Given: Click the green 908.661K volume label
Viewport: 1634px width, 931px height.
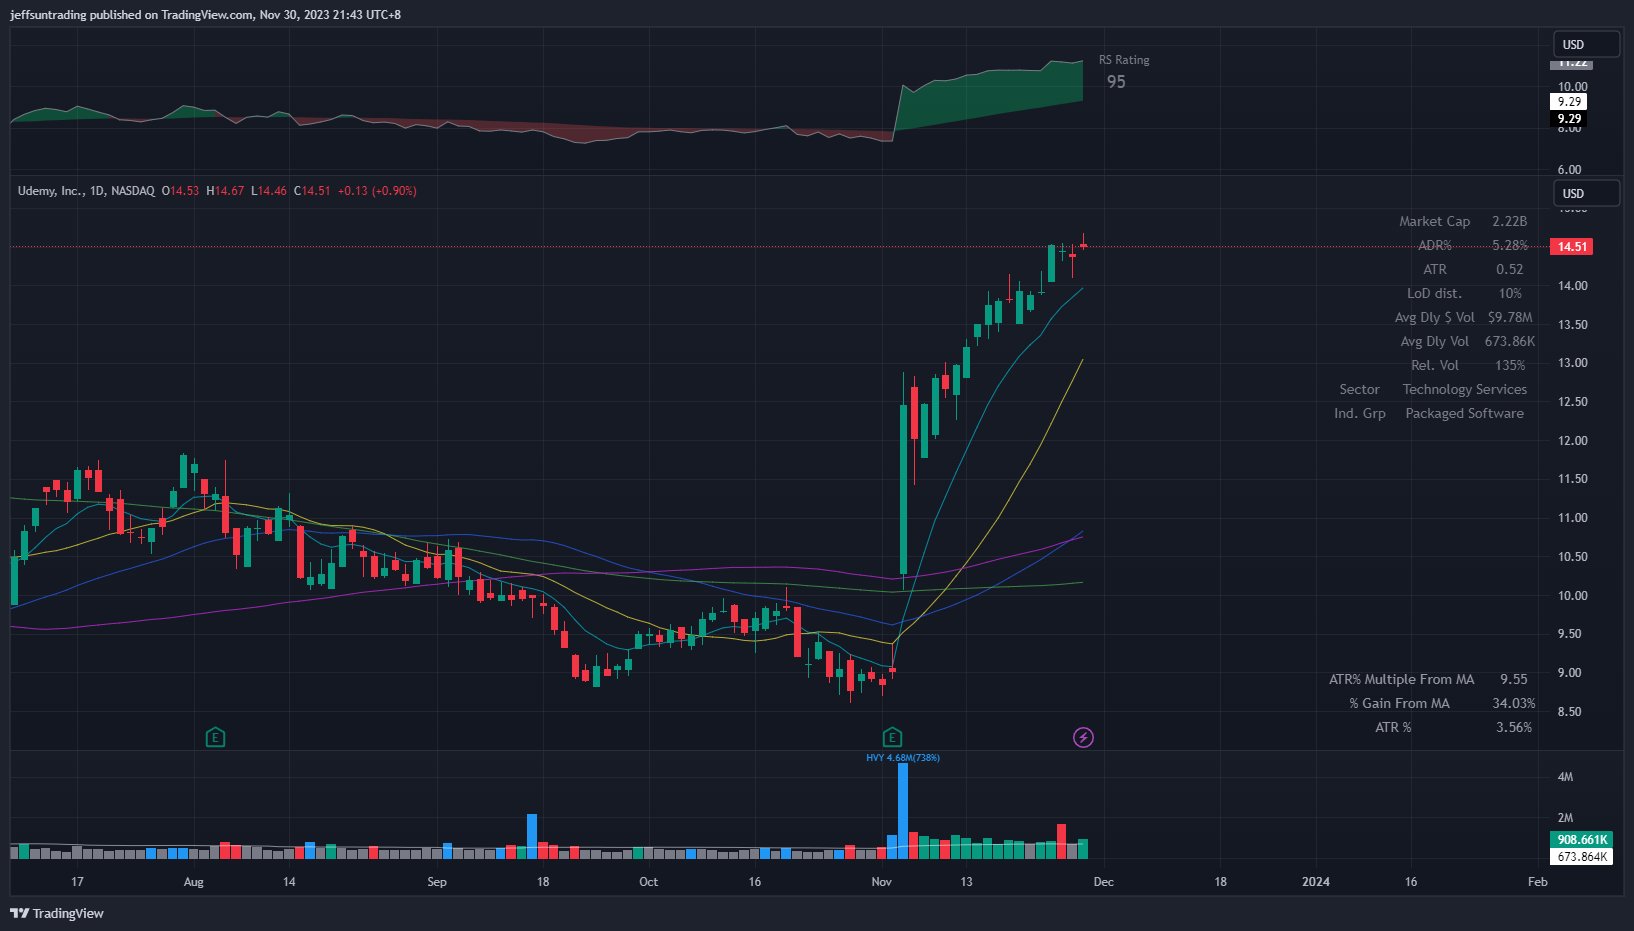Looking at the screenshot, I should coord(1582,840).
